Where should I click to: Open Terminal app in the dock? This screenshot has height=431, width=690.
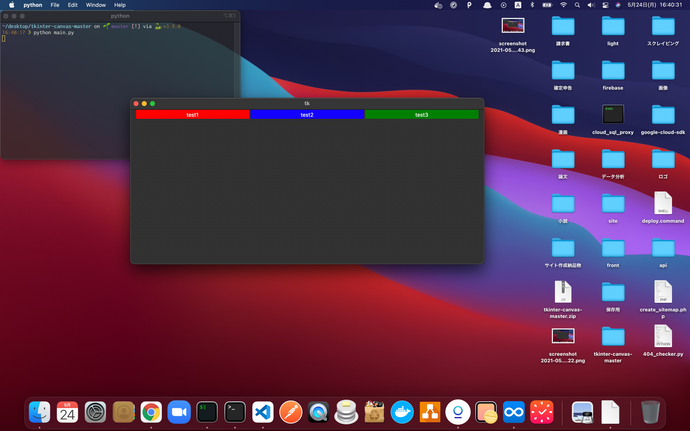pyautogui.click(x=235, y=412)
